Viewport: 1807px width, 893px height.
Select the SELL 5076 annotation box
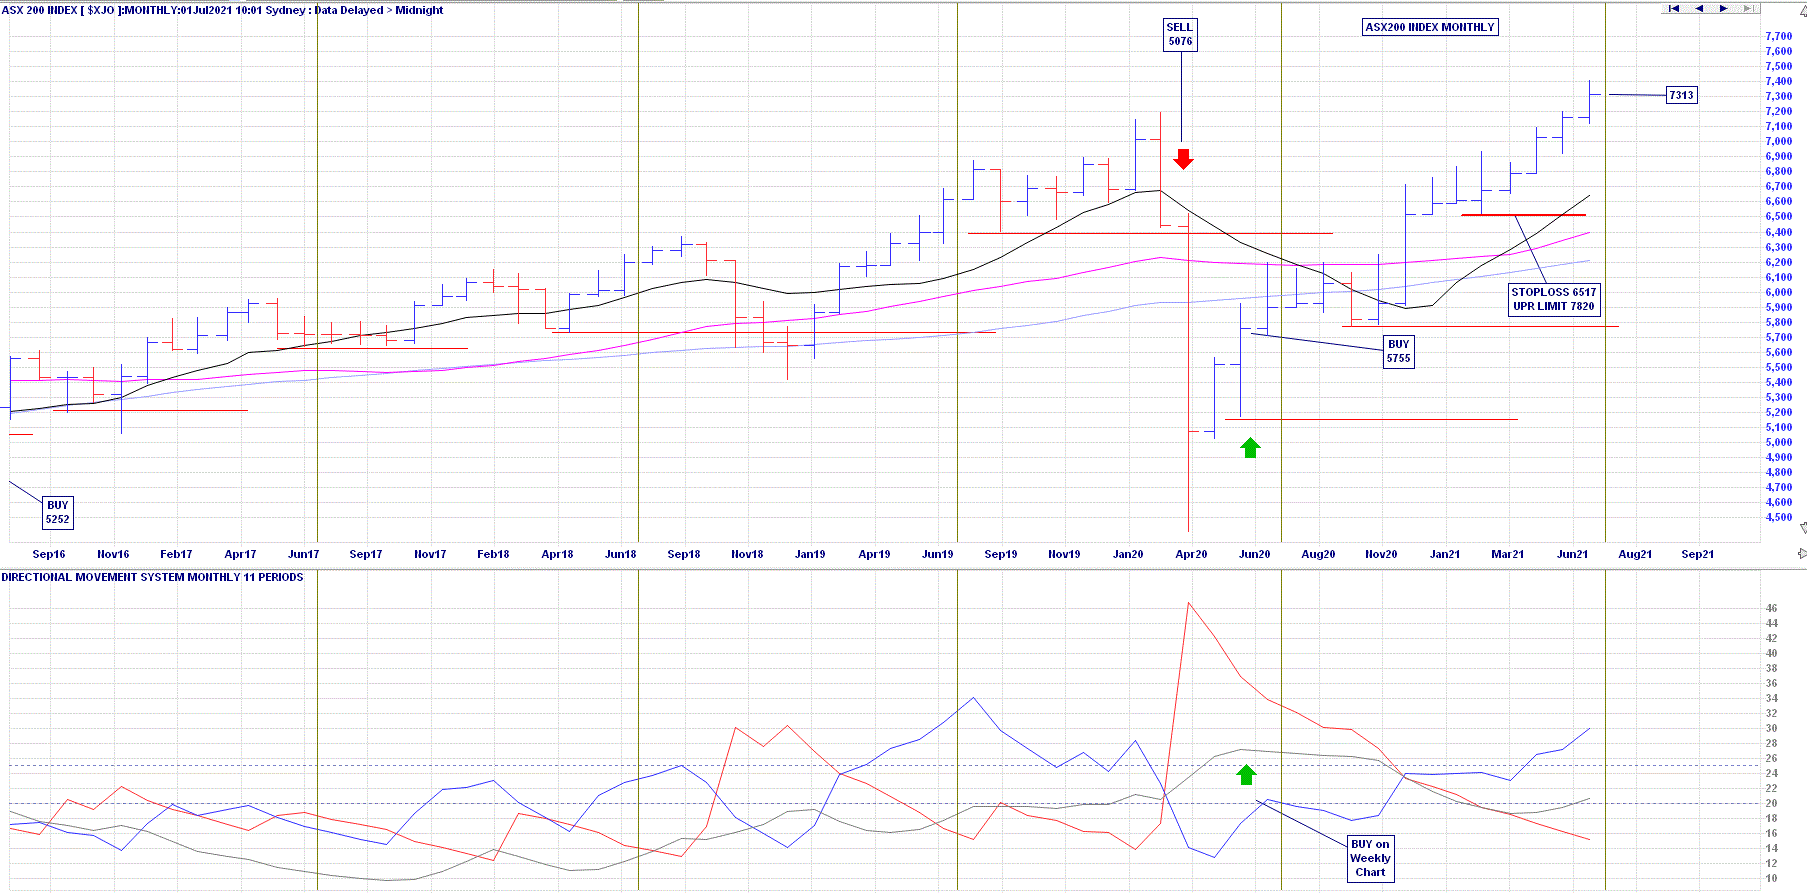(1180, 34)
